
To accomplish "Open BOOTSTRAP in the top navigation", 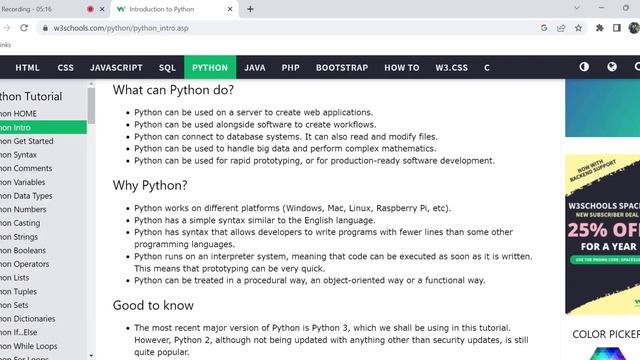I will pyautogui.click(x=342, y=68).
